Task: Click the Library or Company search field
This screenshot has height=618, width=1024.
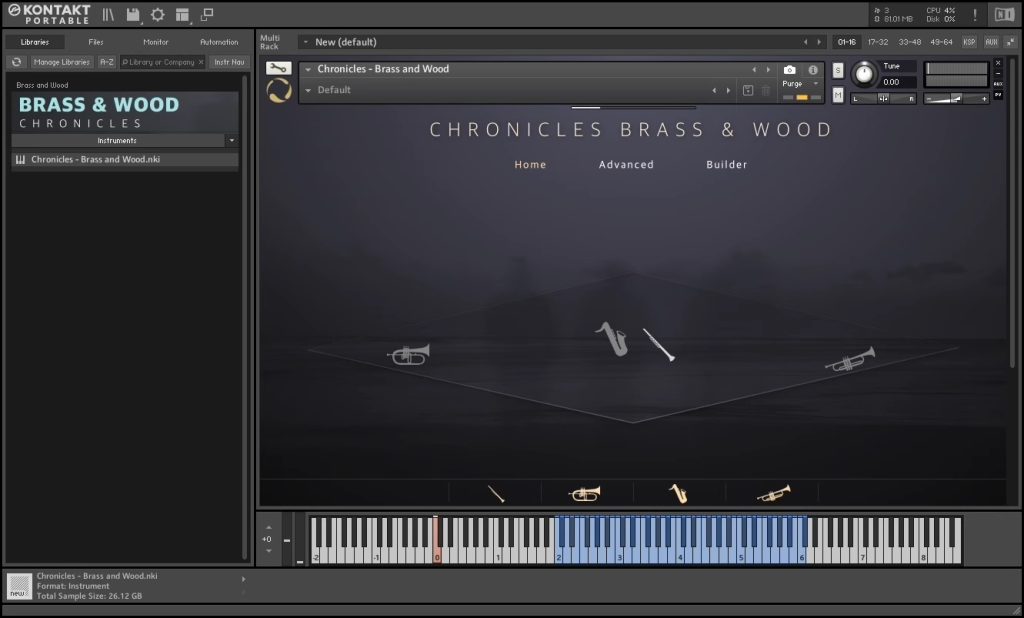Action: pyautogui.click(x=158, y=62)
